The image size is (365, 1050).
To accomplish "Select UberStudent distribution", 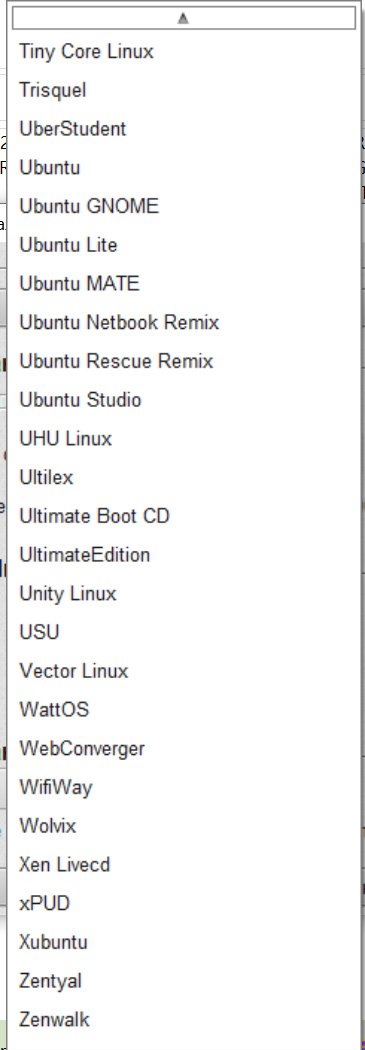I will (x=184, y=129).
